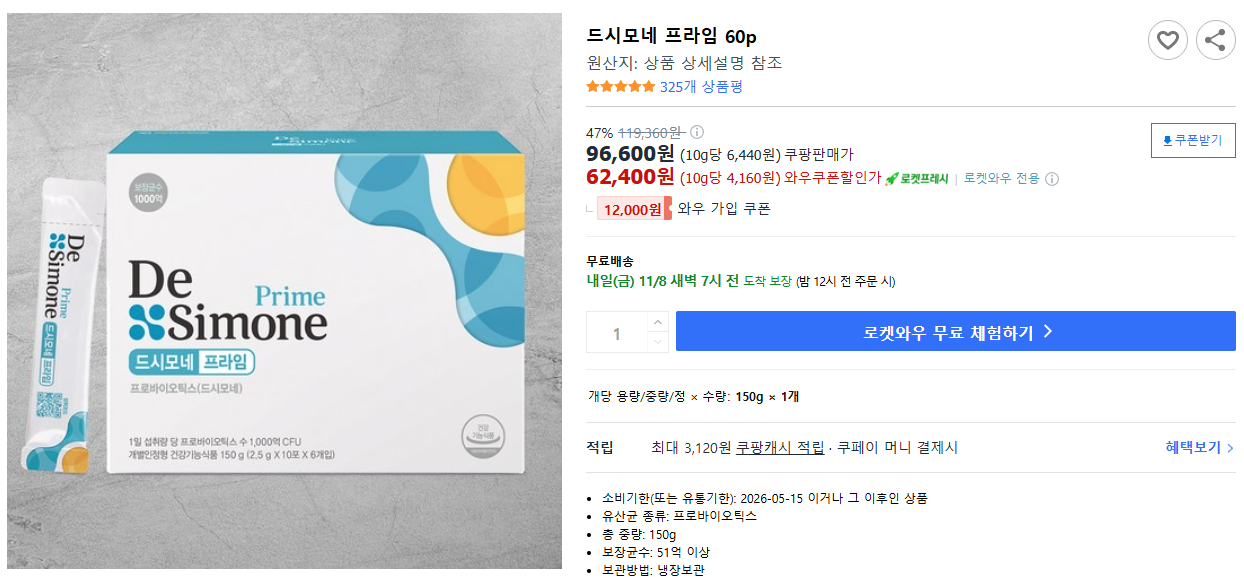Image resolution: width=1244 pixels, height=580 pixels.
Task: Click the quantity input field showing 1
Action: pos(615,331)
